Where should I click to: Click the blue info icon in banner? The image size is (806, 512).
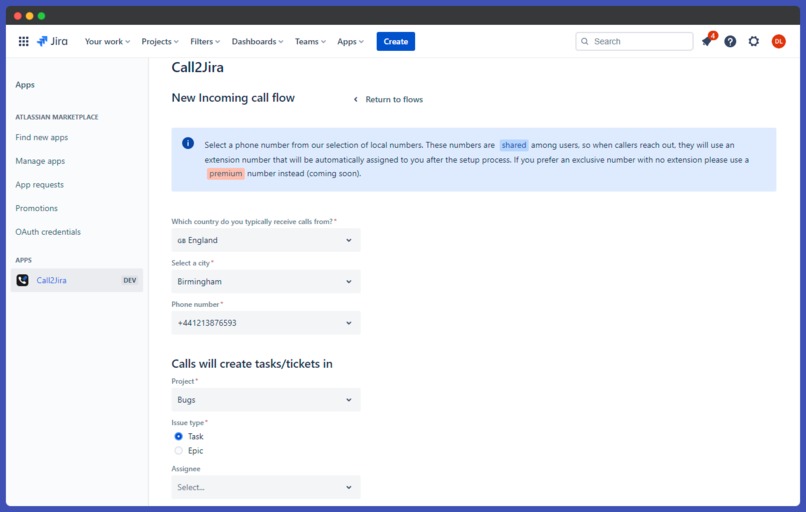tap(188, 143)
